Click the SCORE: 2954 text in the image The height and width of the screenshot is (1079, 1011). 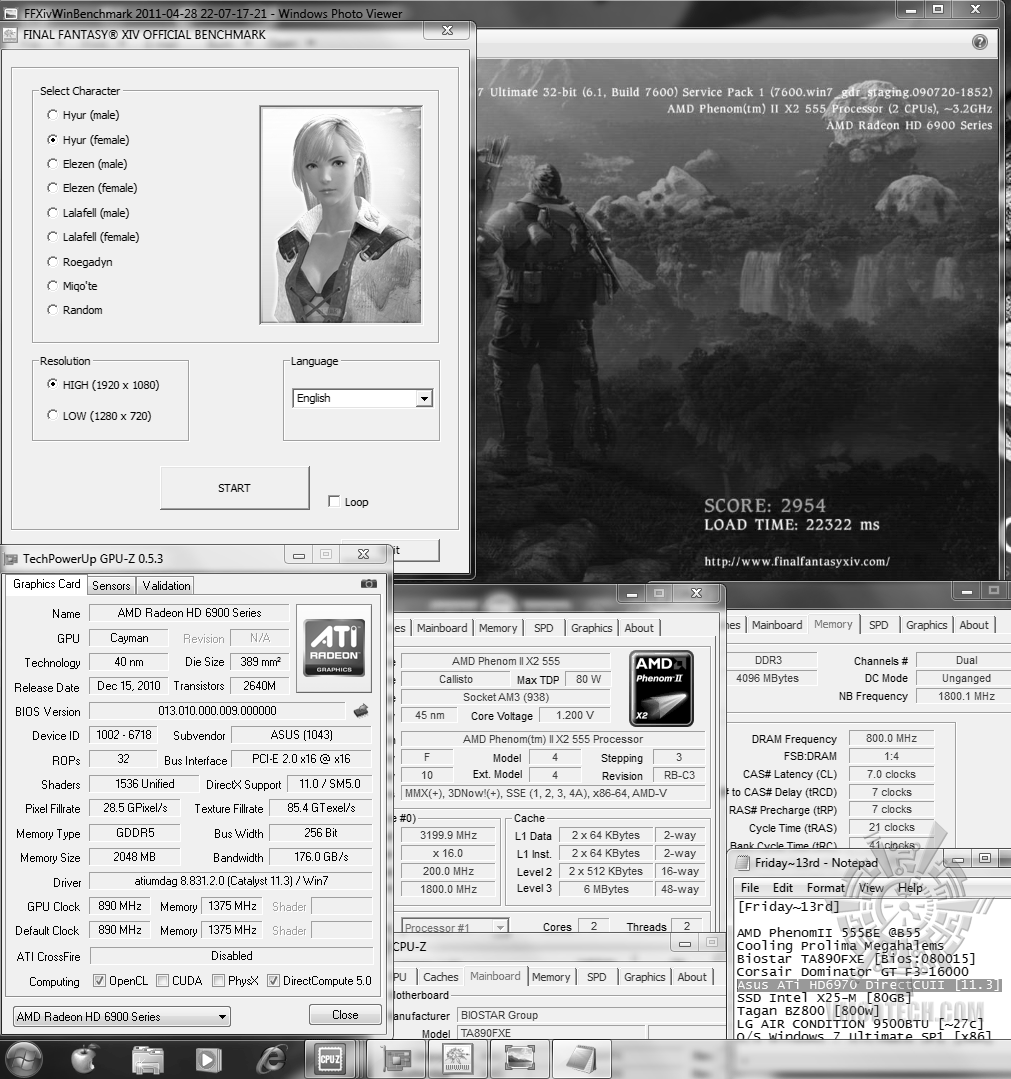point(765,505)
